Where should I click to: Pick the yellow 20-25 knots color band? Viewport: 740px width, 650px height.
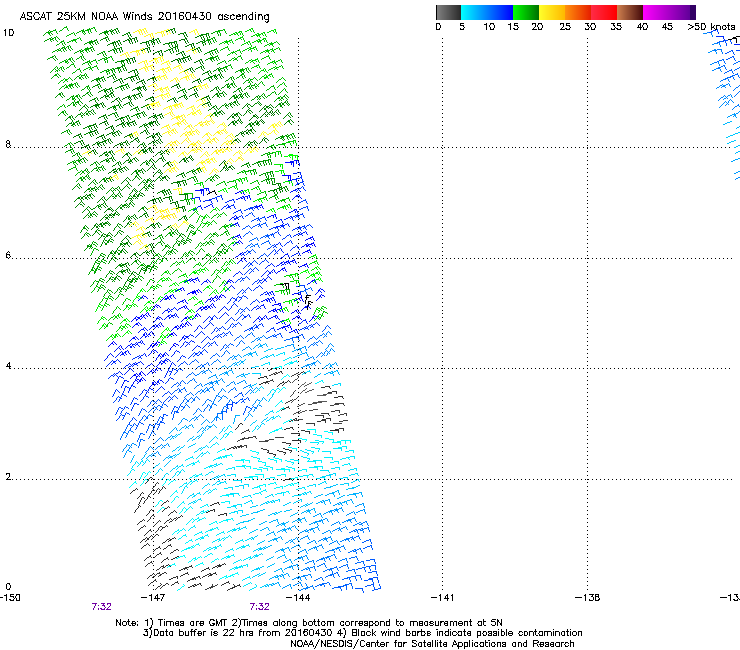(552, 12)
